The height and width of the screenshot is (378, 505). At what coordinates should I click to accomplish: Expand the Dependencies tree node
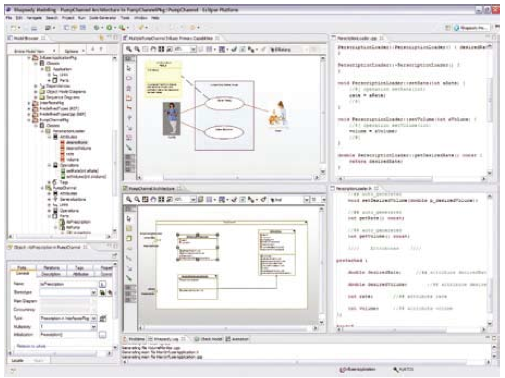pos(36,86)
